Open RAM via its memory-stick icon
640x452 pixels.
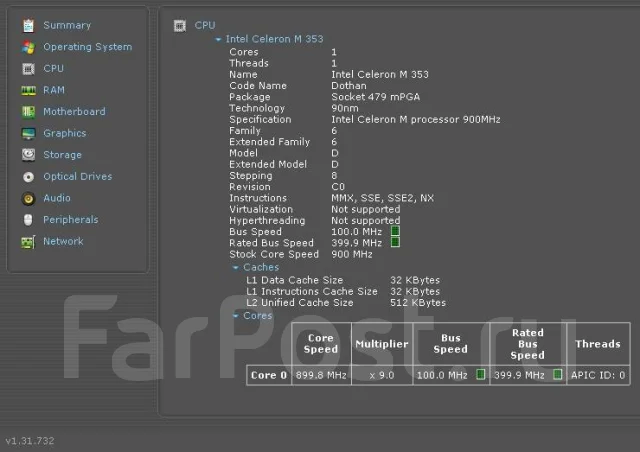point(28,90)
